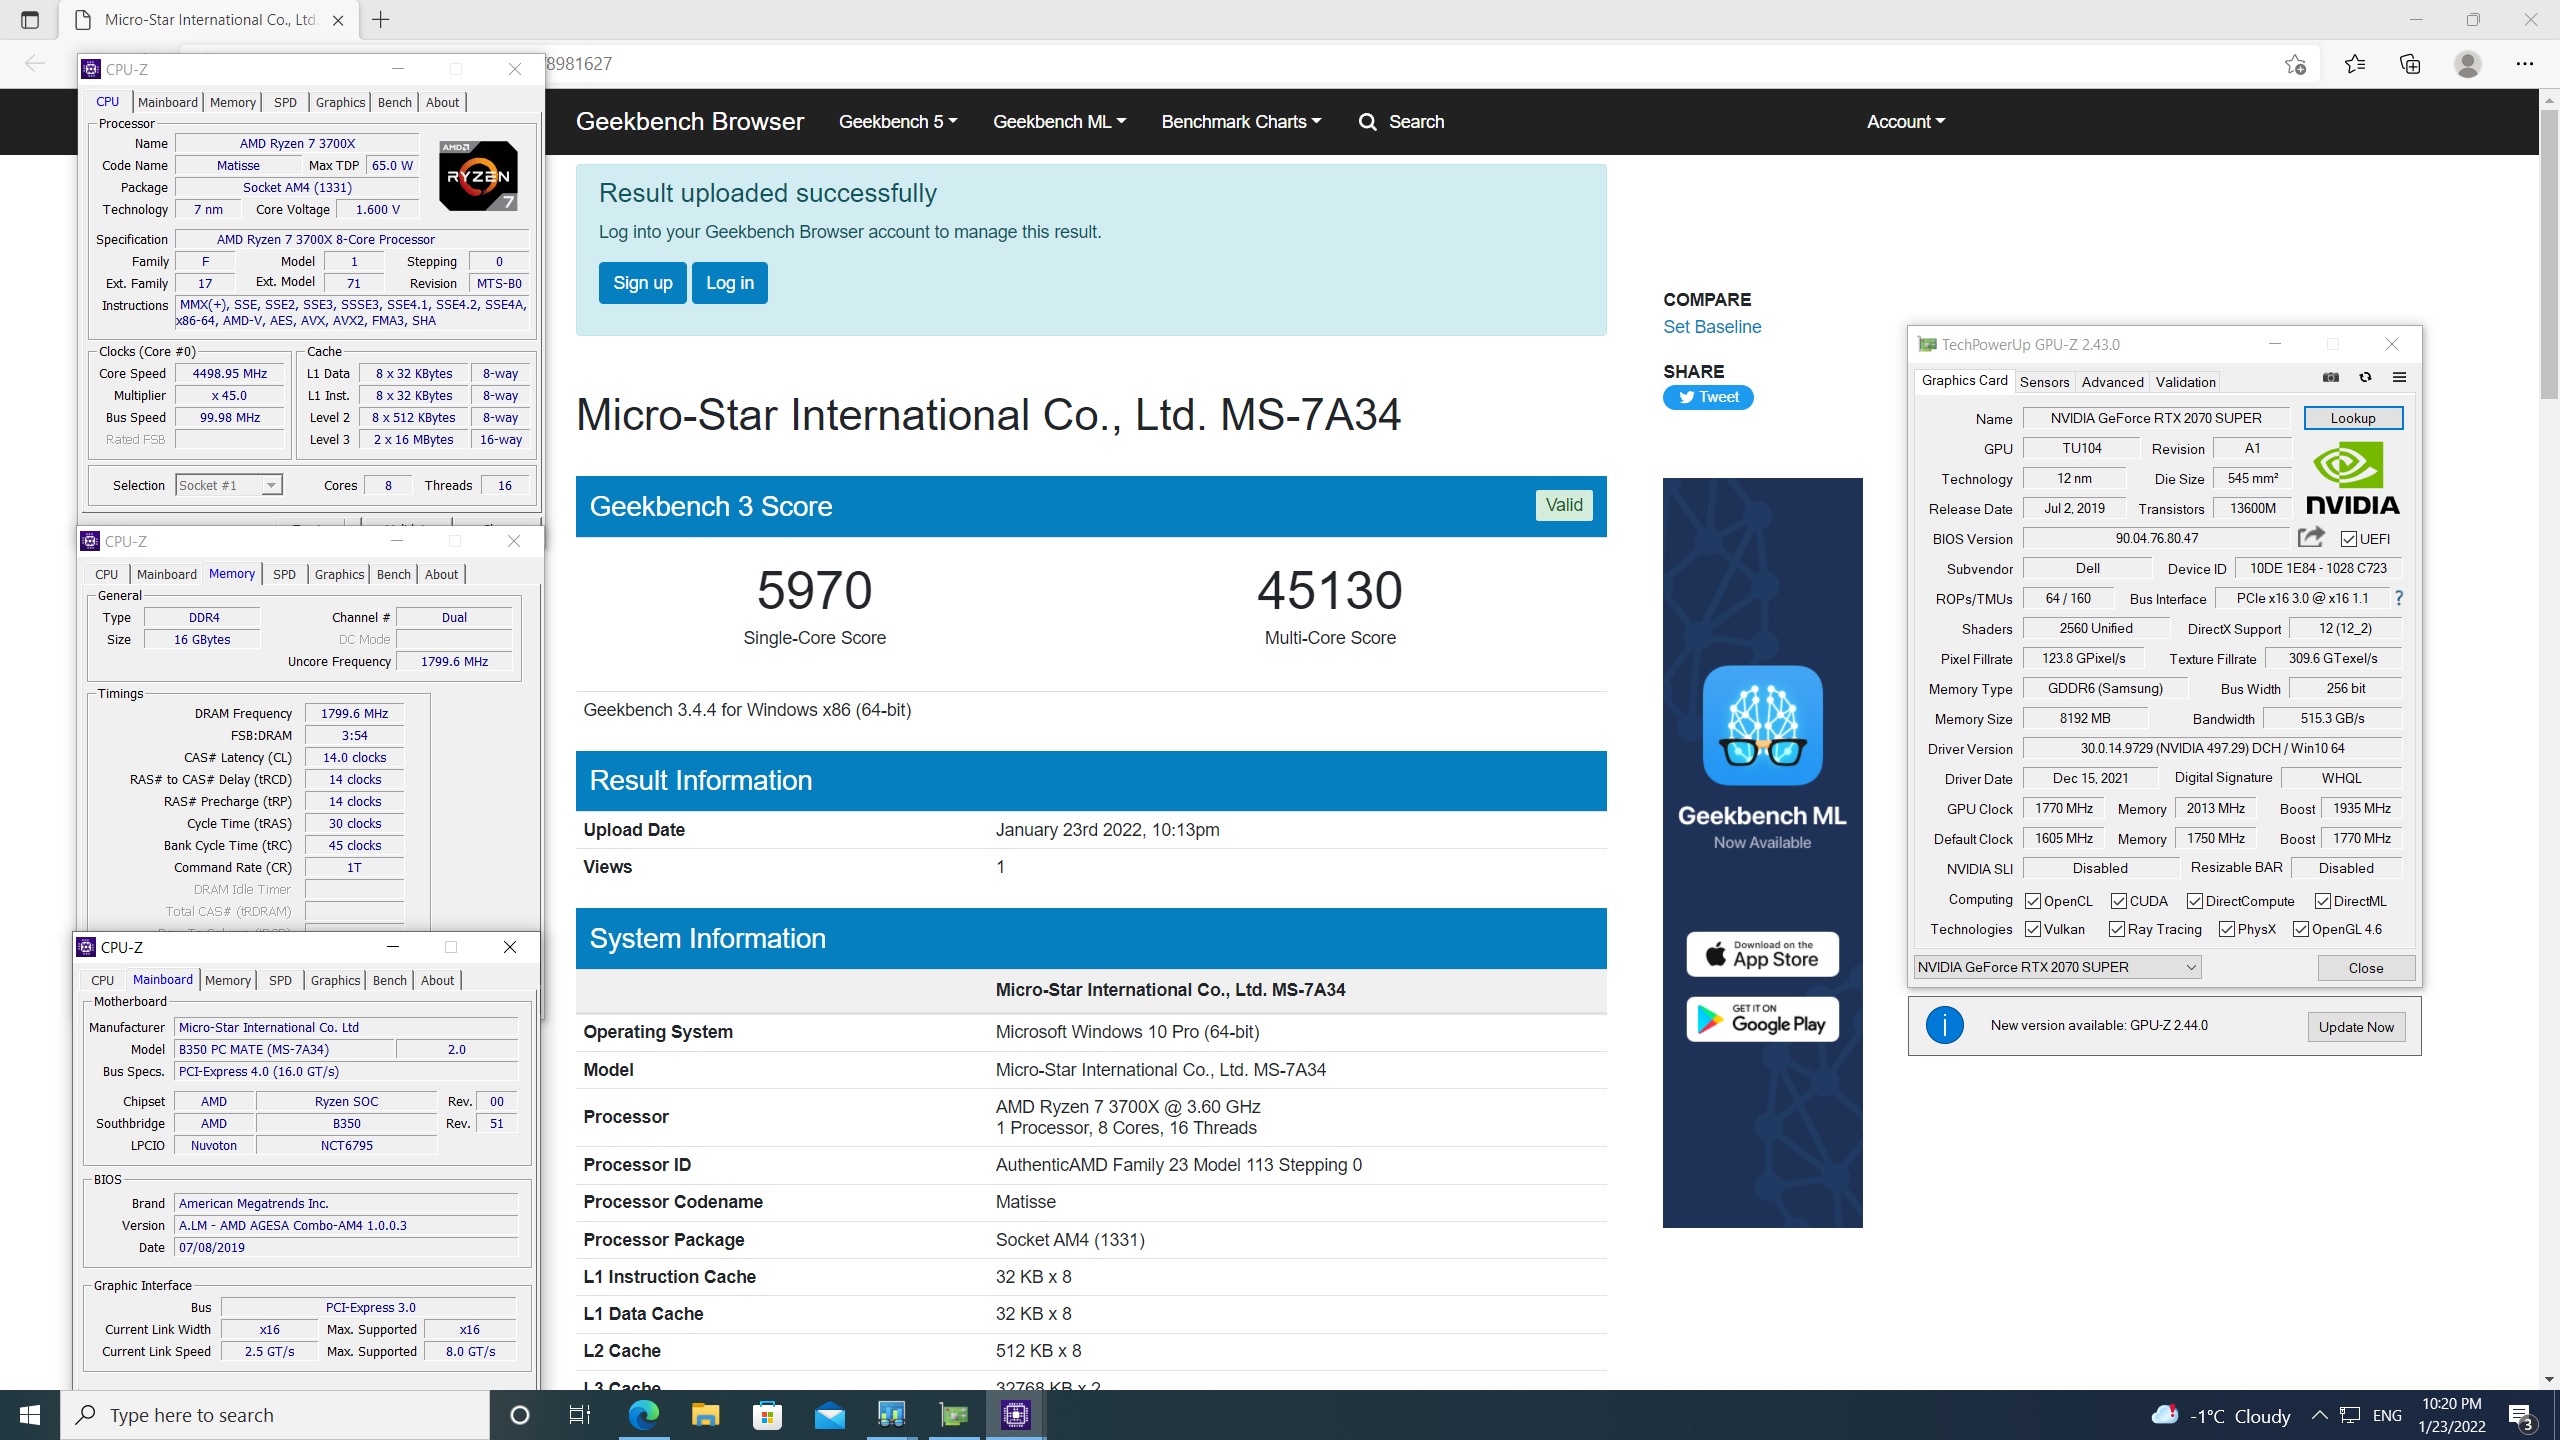Toggle the DirectCompute checkbox
2560x1440 pixels.
(x=2194, y=901)
